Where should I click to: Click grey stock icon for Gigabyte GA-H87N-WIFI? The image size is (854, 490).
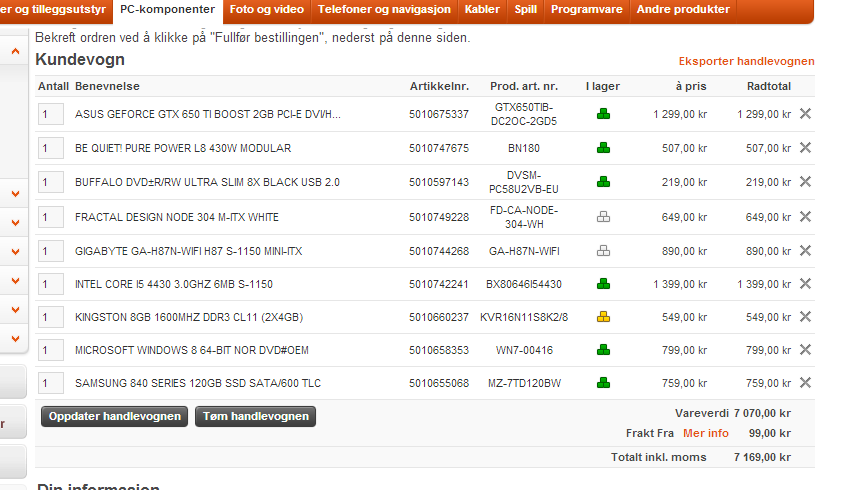[x=603, y=251]
